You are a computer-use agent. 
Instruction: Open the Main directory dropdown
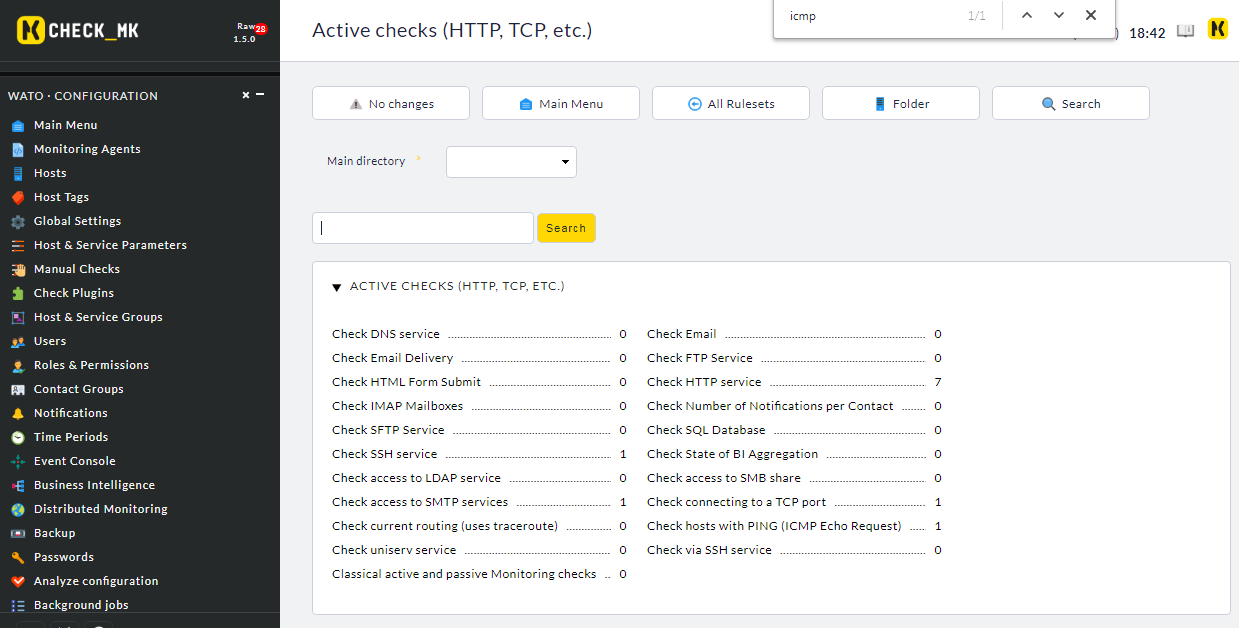[x=511, y=161]
